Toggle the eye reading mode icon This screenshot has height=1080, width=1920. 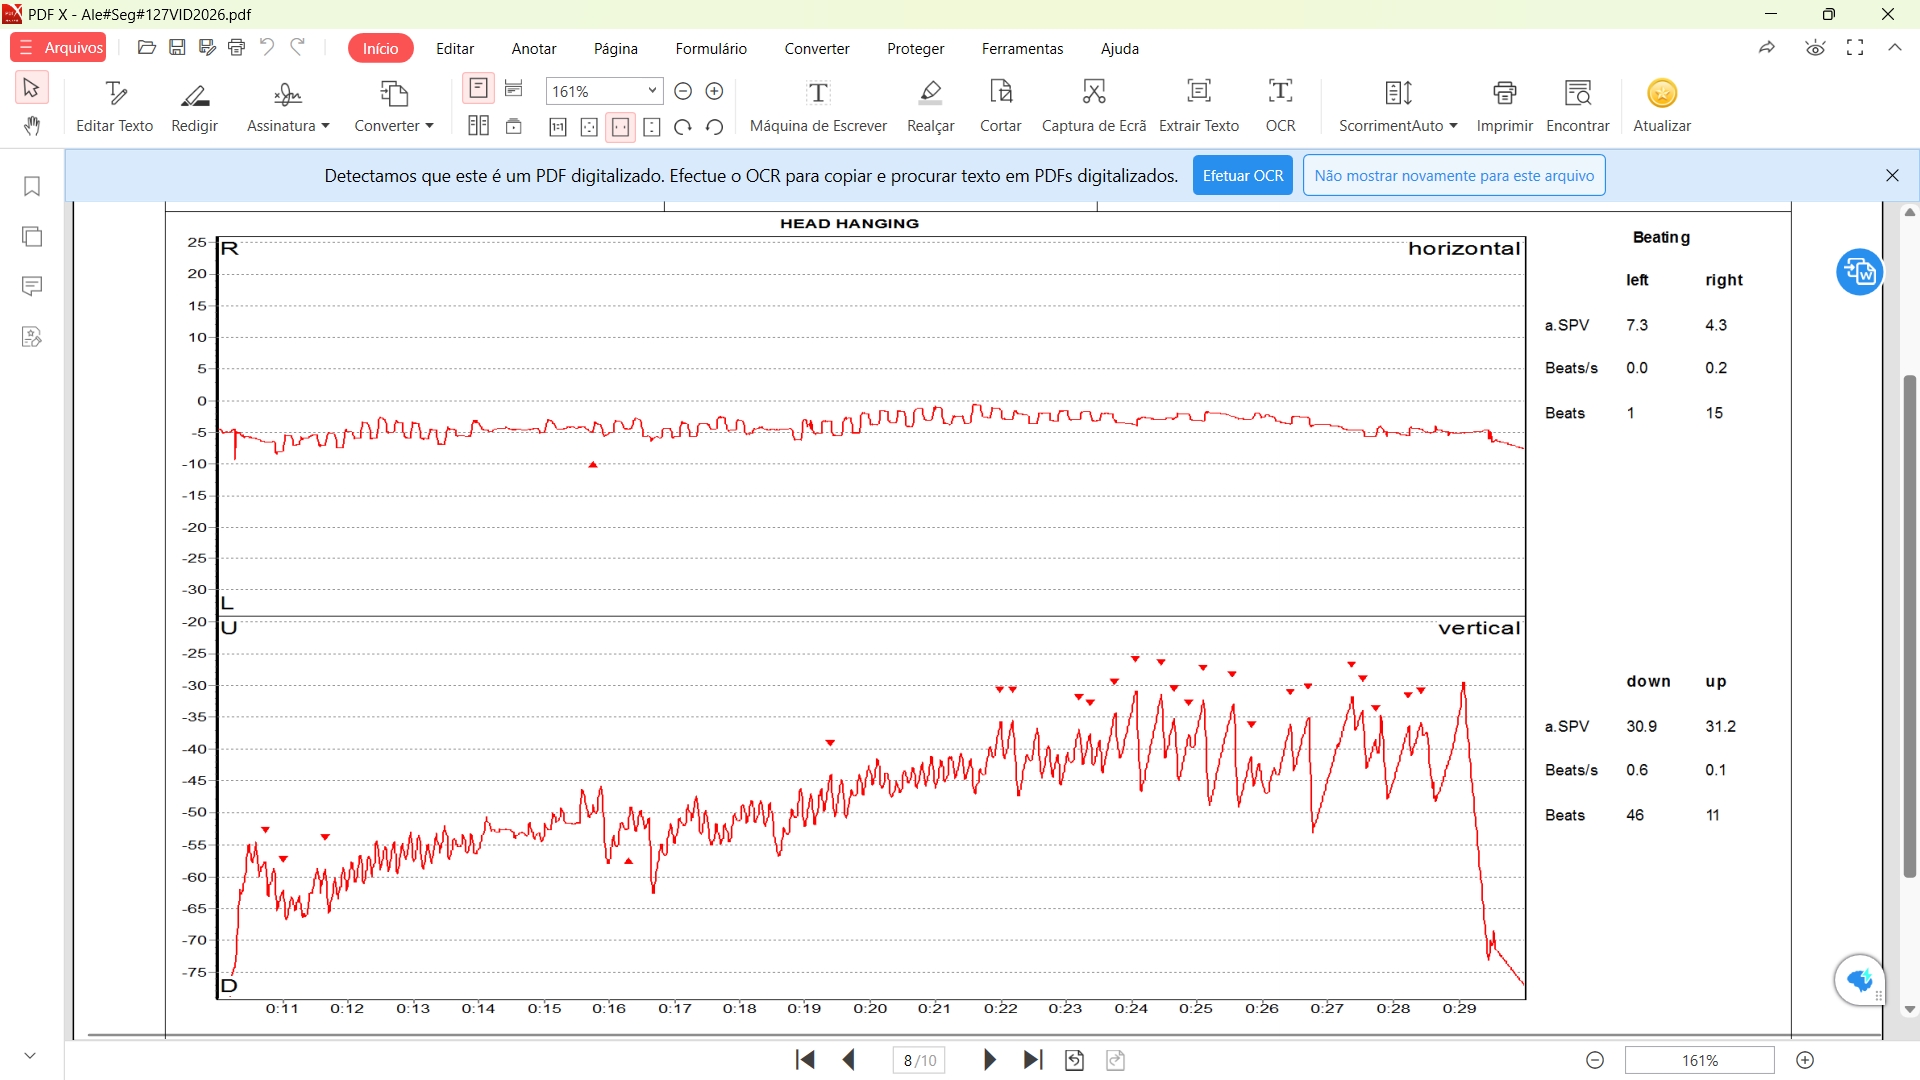[1815, 48]
